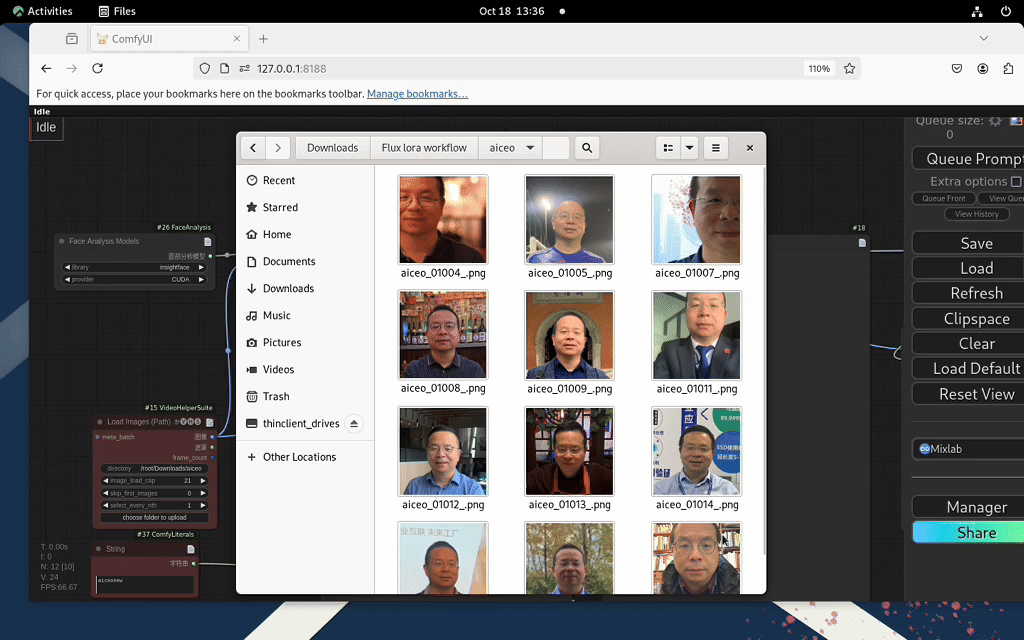
Task: Click choose folder to upload button
Action: [154, 517]
